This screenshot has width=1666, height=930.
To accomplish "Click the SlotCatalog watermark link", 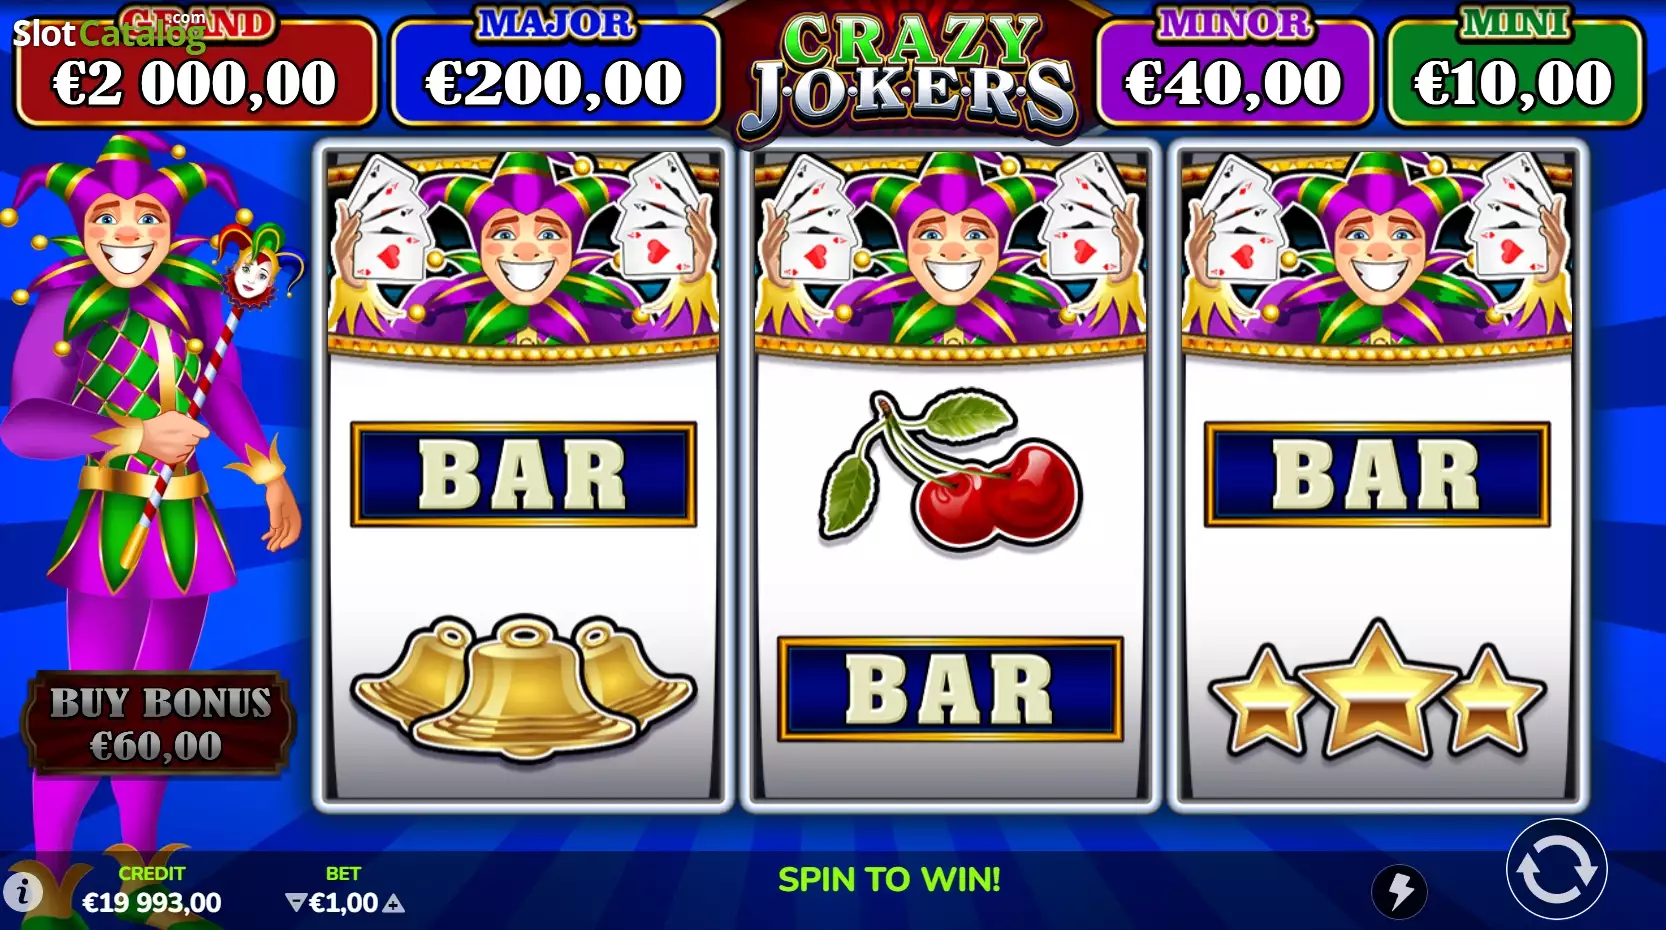I will (109, 32).
